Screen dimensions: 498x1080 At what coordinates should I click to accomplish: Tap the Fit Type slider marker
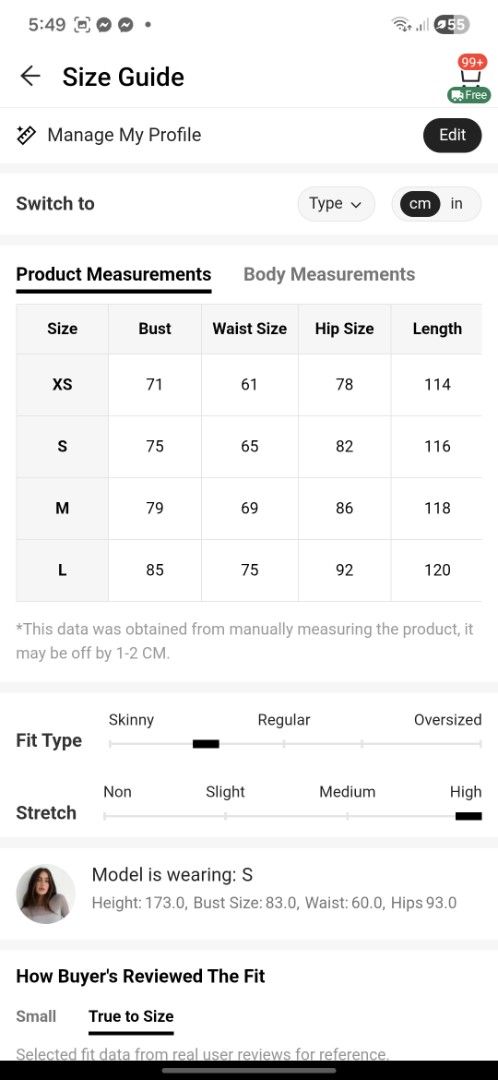click(x=206, y=744)
